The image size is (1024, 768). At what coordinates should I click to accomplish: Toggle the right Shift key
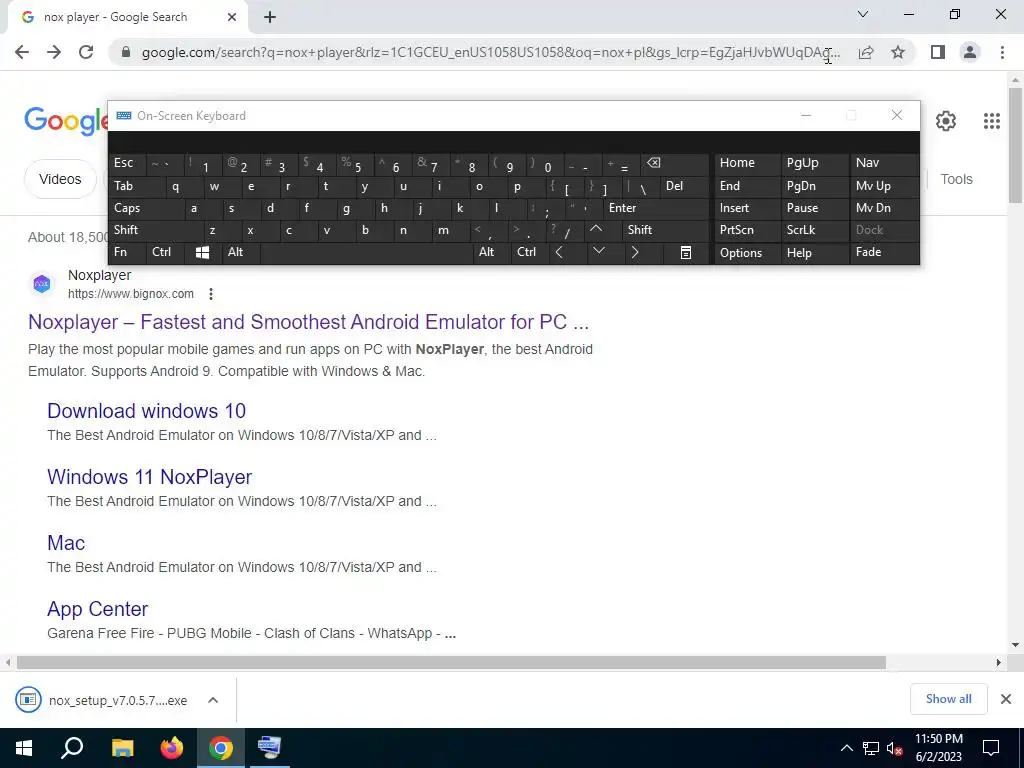click(665, 230)
